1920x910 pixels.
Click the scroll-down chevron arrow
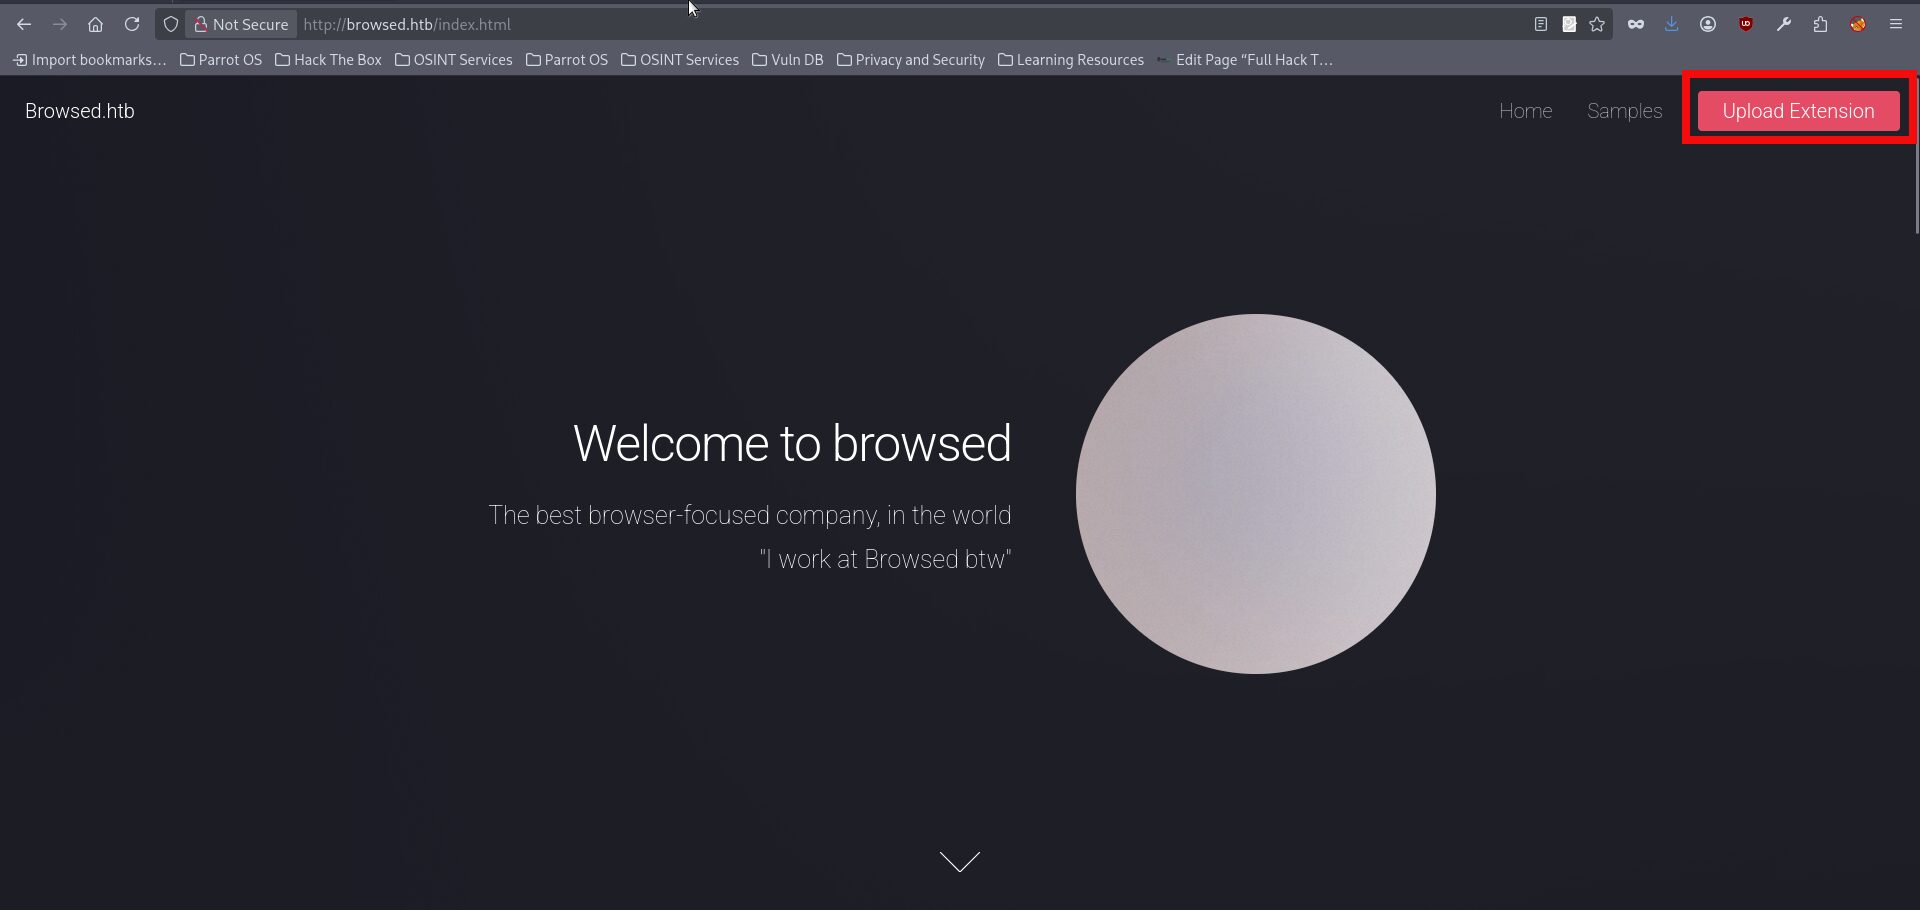(x=960, y=861)
